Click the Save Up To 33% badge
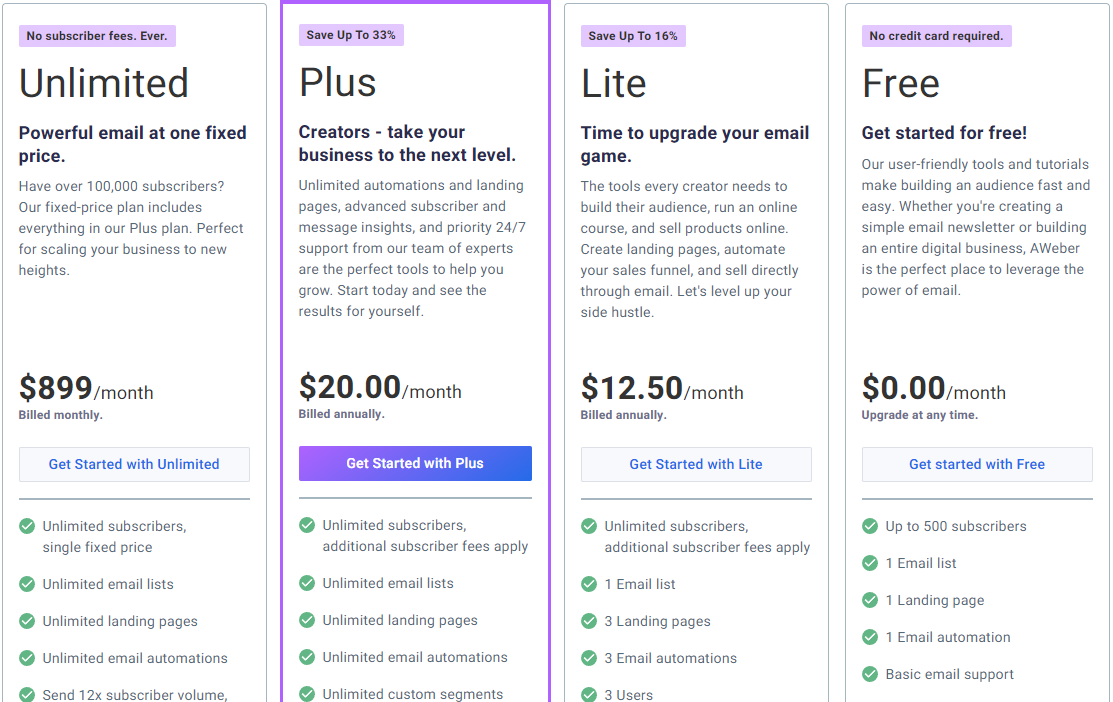Screen dimensions: 1113x702 (351, 35)
